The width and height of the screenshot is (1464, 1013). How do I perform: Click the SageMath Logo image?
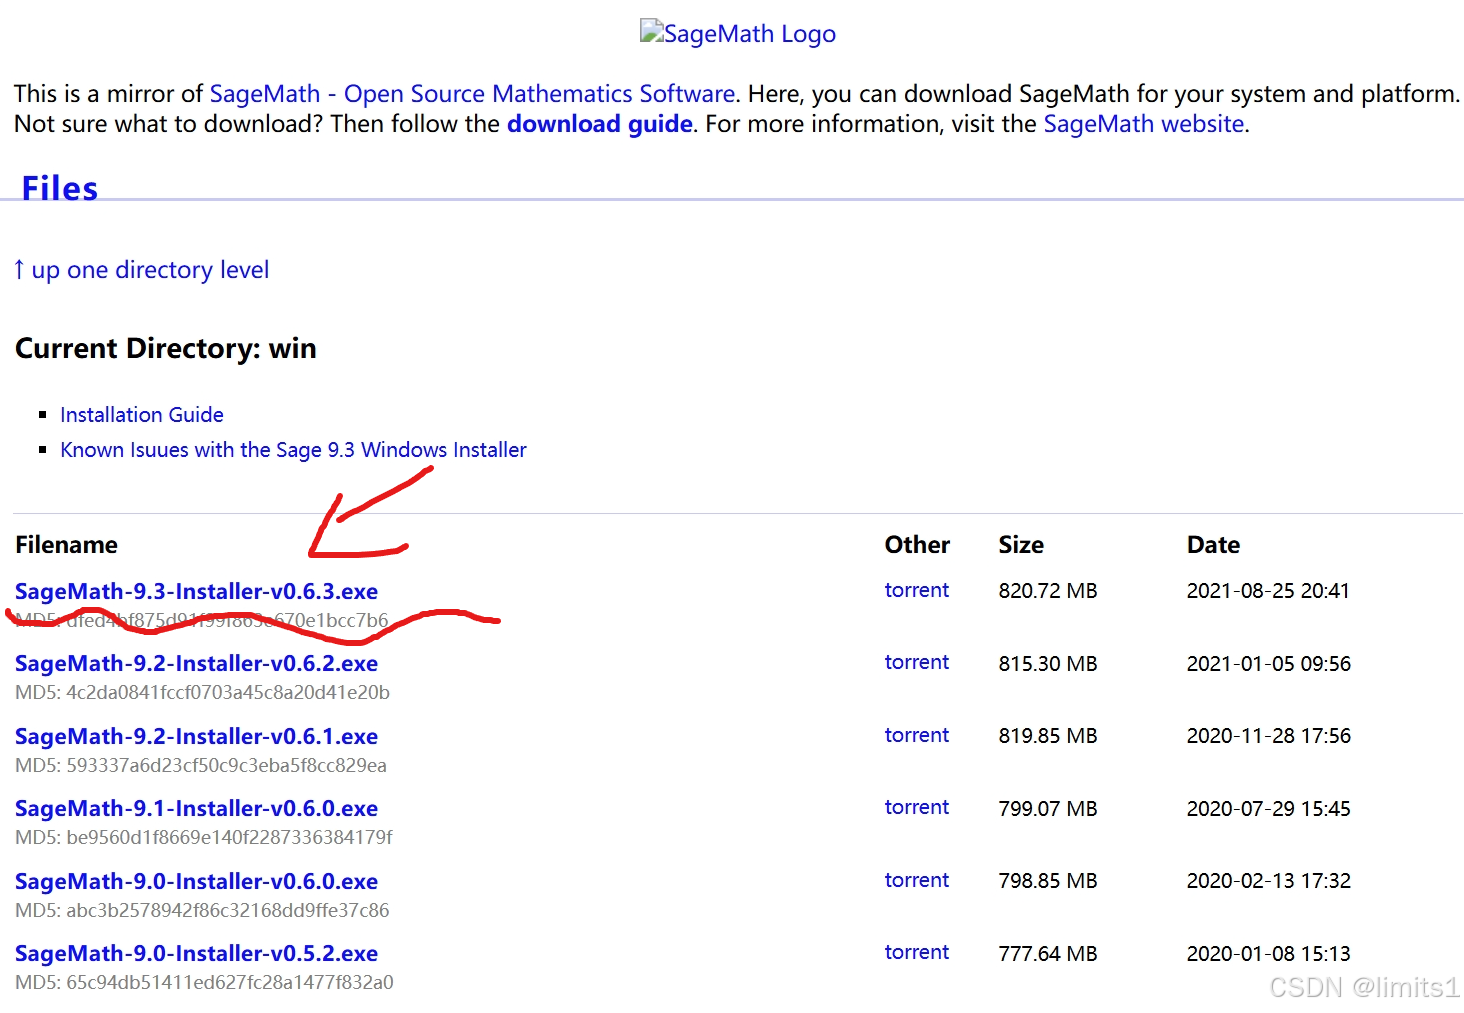738,34
